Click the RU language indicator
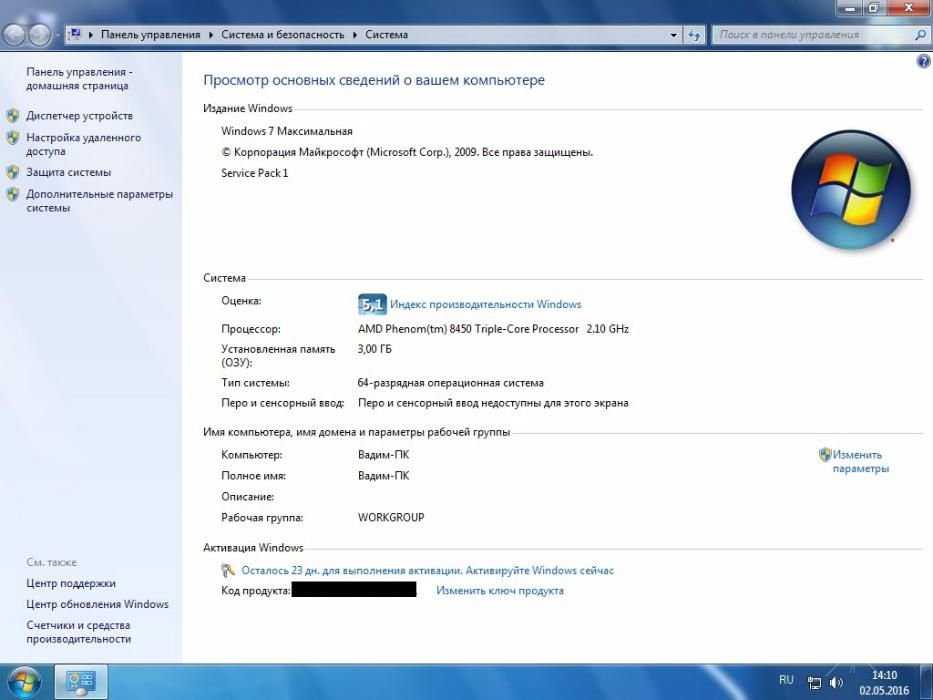 click(787, 680)
